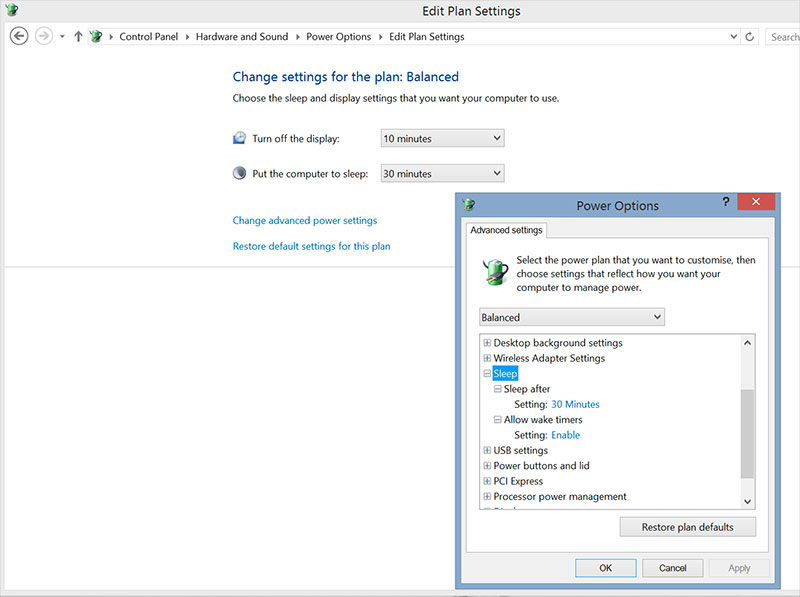The image size is (800, 597).
Task: Select Desktop background settings text
Action: (558, 343)
